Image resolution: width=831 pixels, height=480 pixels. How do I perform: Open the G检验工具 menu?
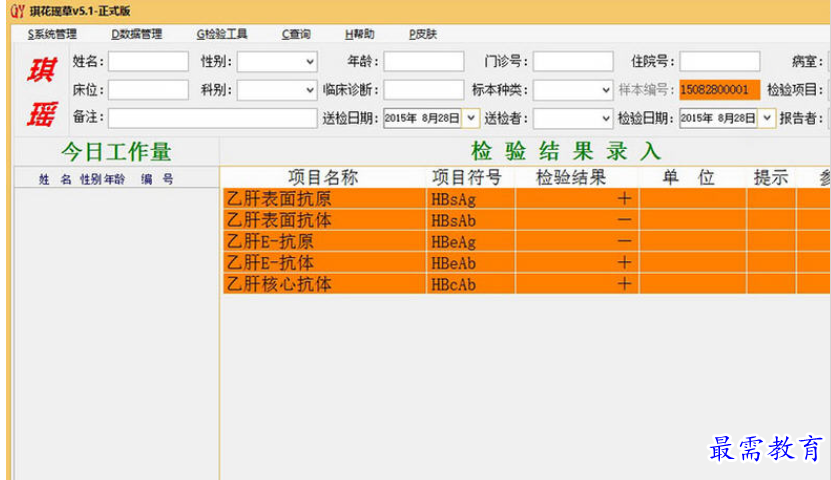tap(221, 34)
